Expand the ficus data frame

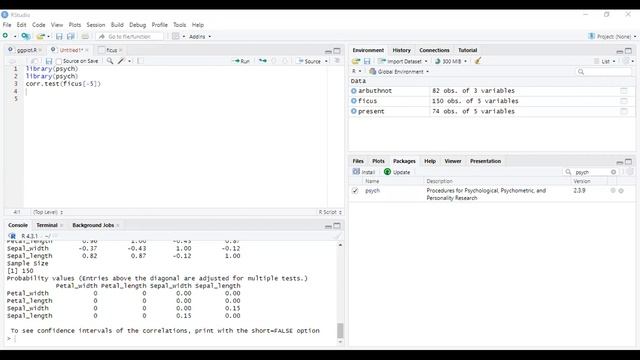tap(354, 101)
